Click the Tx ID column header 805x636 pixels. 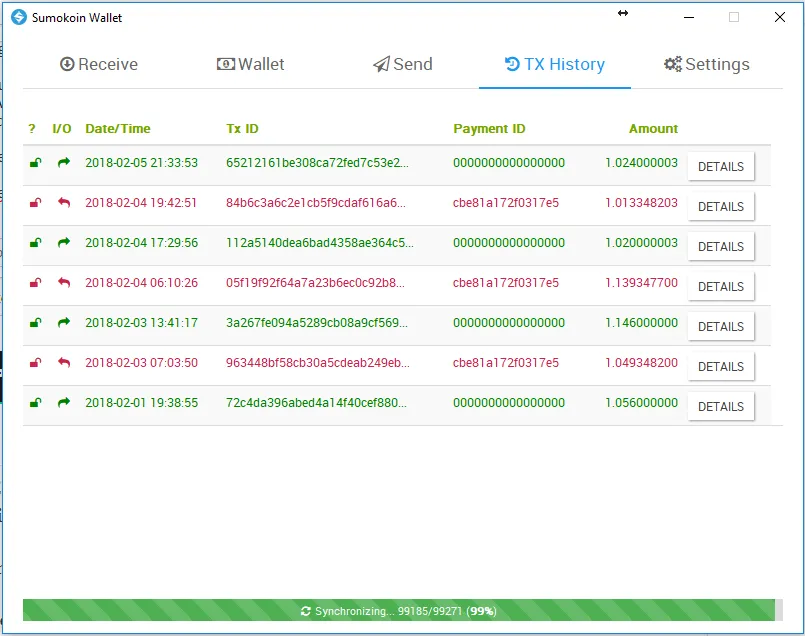[x=242, y=129]
